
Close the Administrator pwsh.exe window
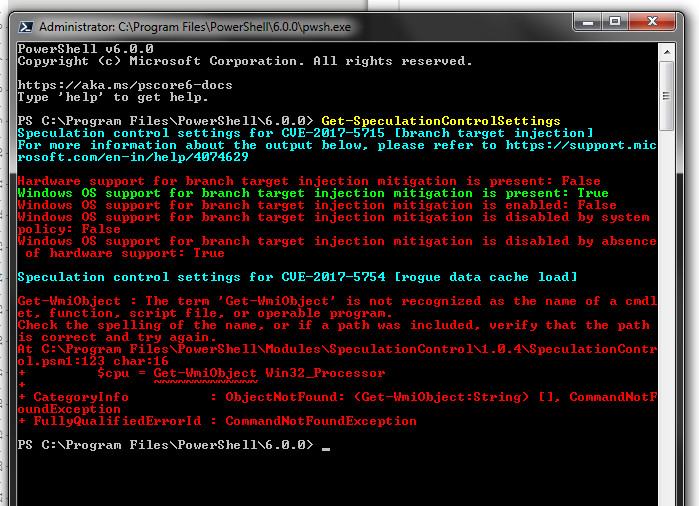[x=652, y=21]
